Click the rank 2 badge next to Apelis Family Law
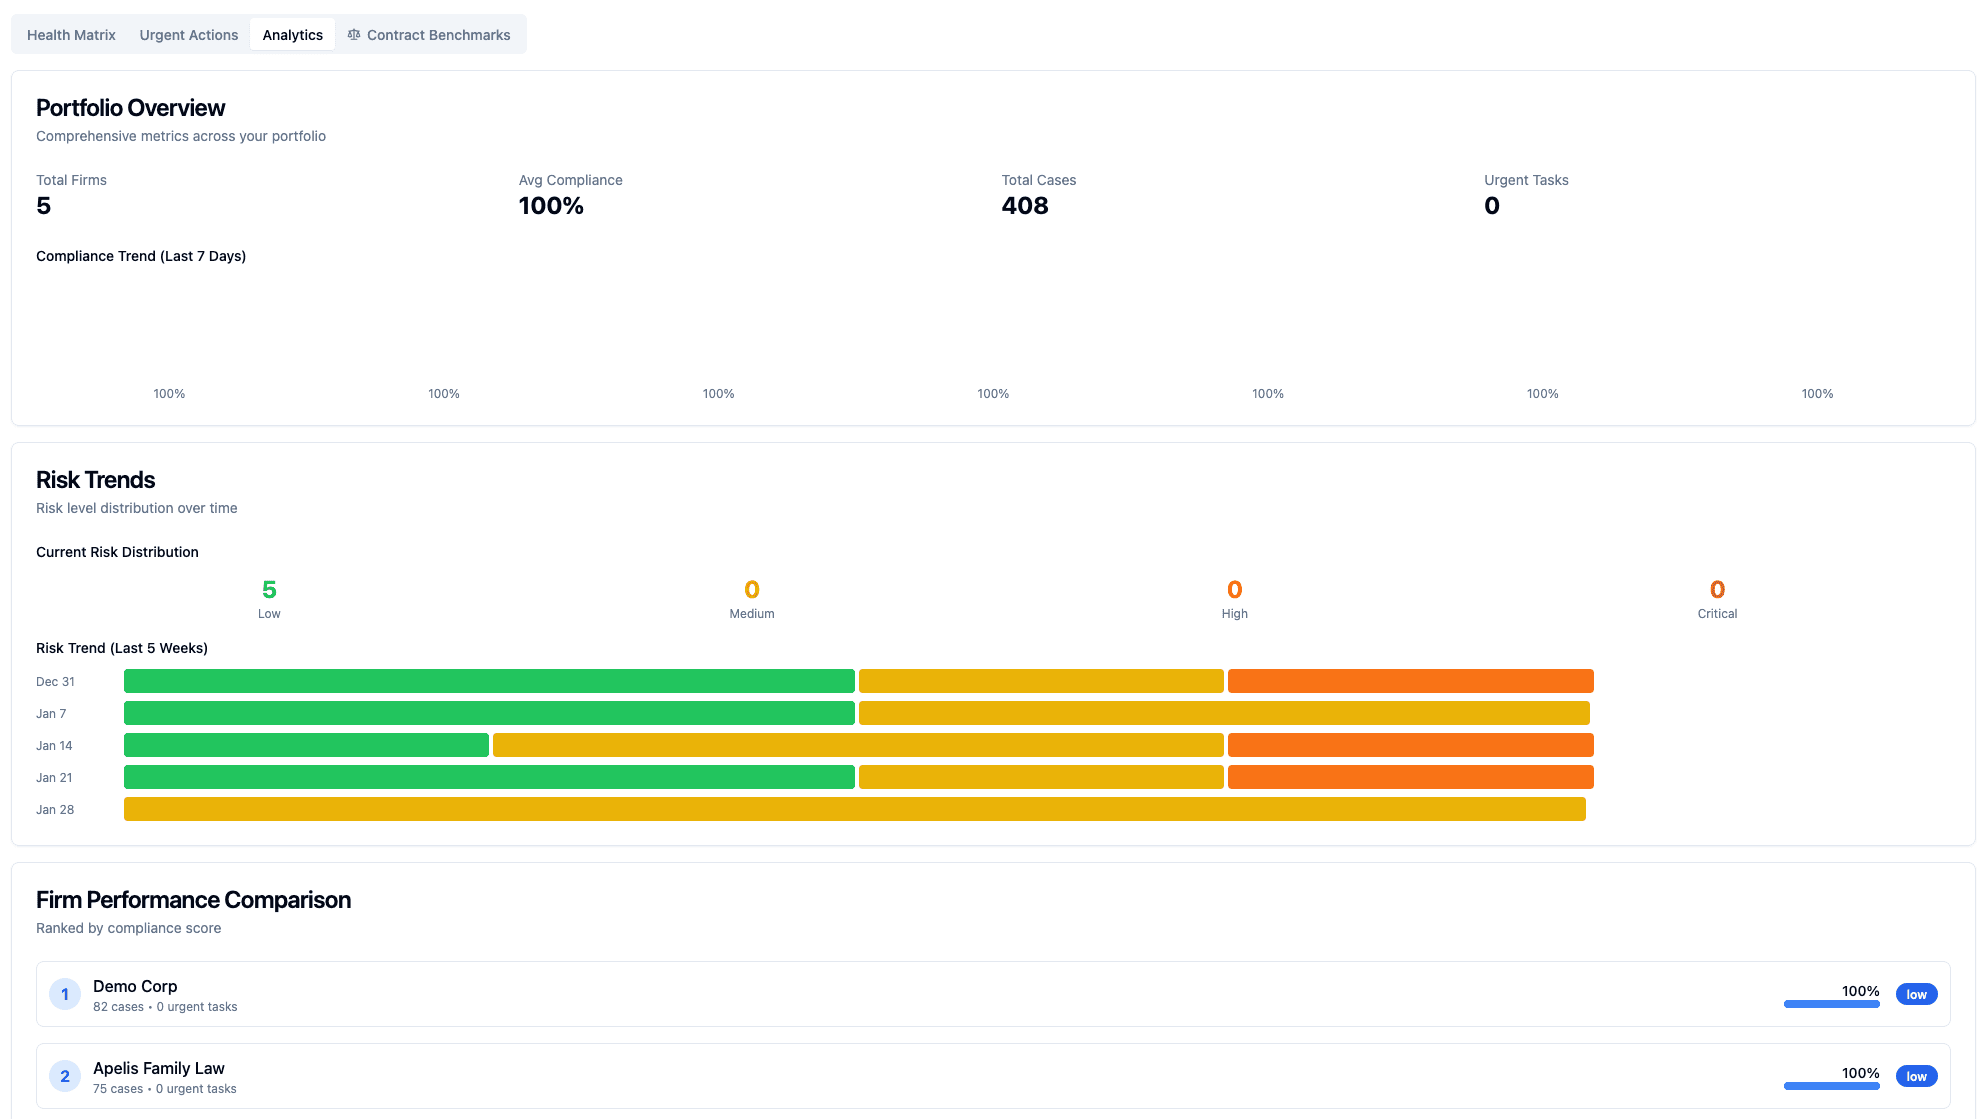 coord(65,1075)
